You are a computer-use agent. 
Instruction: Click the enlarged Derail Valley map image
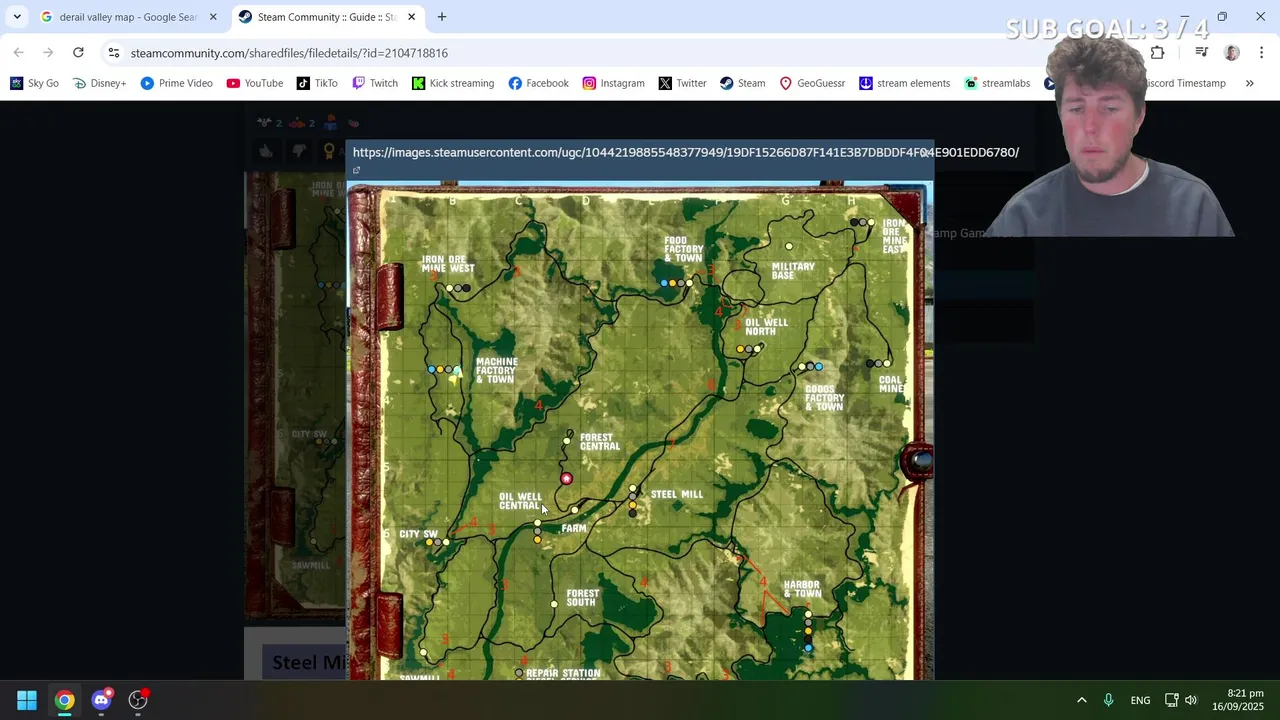(640, 431)
